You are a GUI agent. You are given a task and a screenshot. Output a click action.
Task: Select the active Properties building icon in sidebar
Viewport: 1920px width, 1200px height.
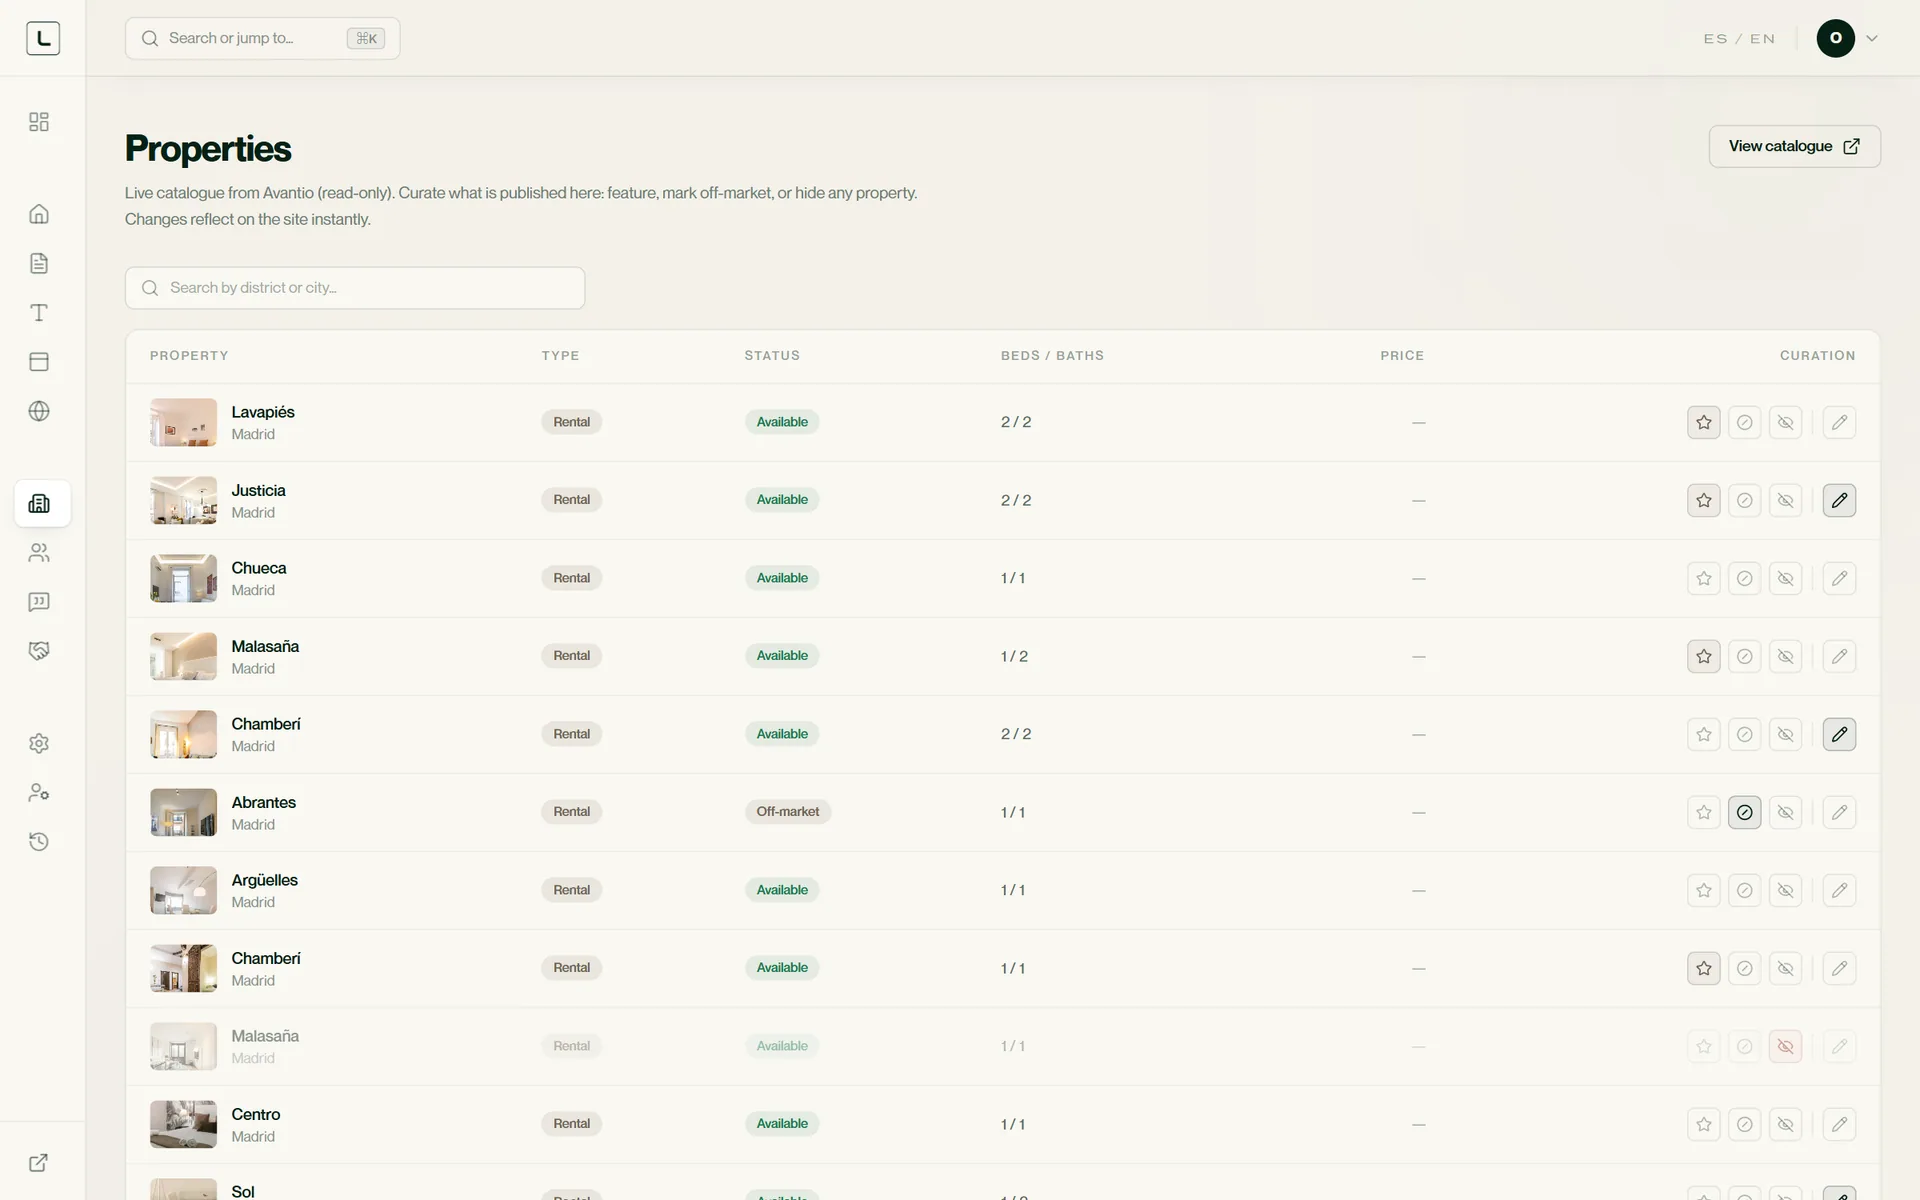42,503
